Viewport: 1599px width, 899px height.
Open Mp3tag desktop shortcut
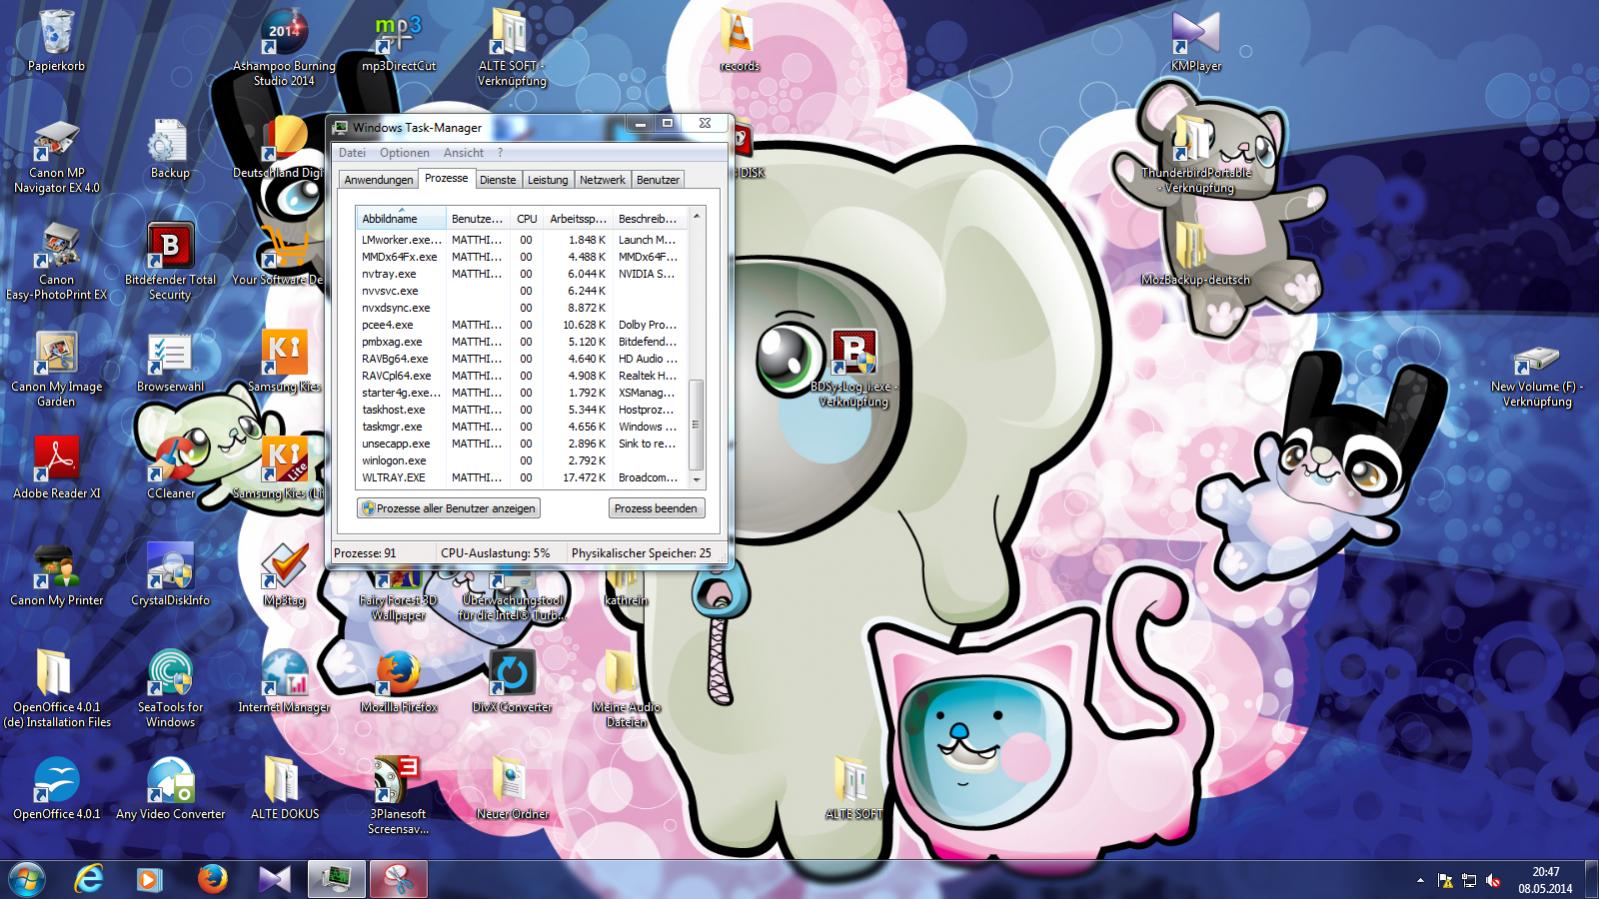(284, 575)
